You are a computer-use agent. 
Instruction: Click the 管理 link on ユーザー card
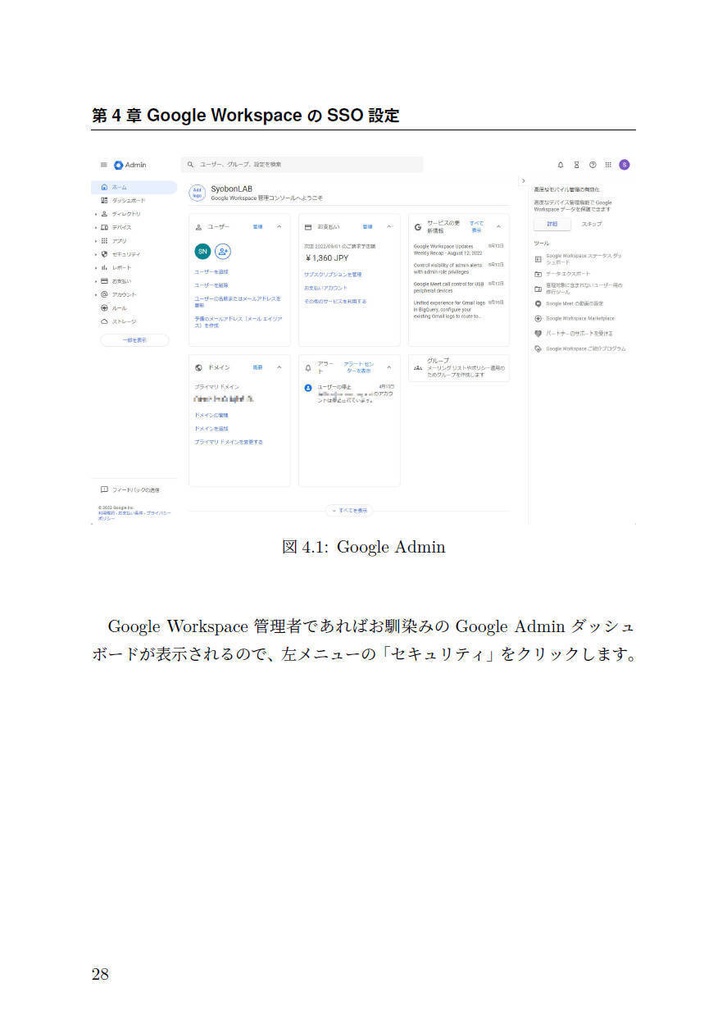pyautogui.click(x=257, y=227)
